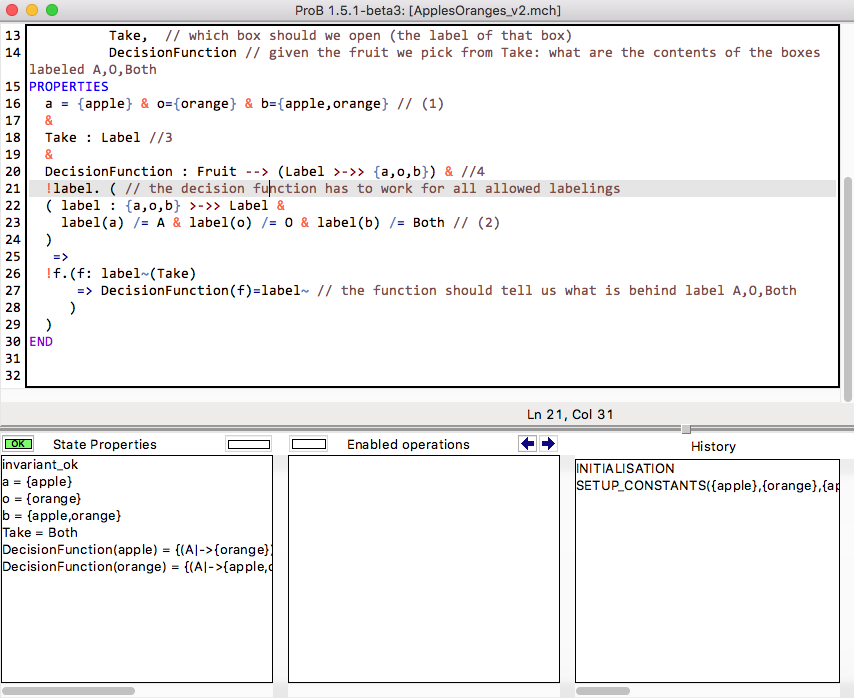Screen dimensions: 854x698
Task: Click State Properties horizontal scrollbar thumb
Action: (68, 690)
